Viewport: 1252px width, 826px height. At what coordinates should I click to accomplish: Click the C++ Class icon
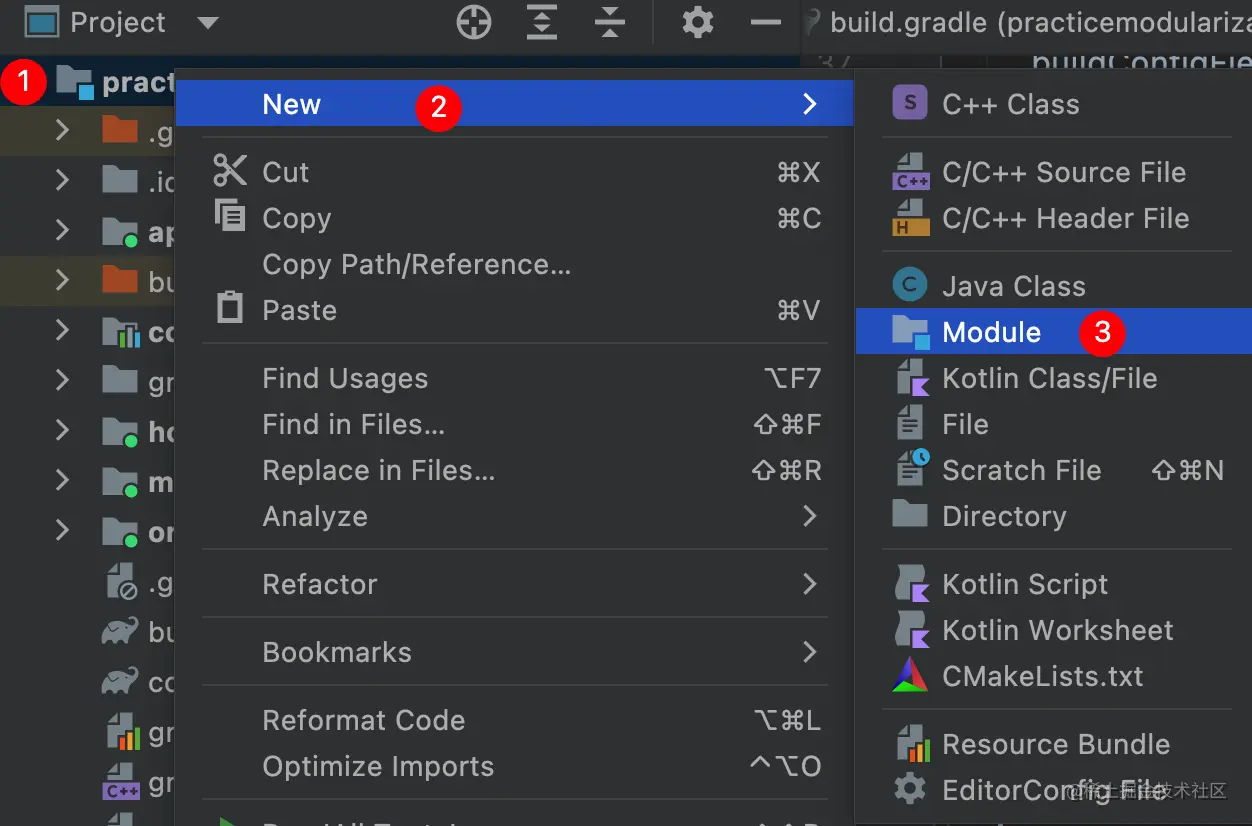909,103
